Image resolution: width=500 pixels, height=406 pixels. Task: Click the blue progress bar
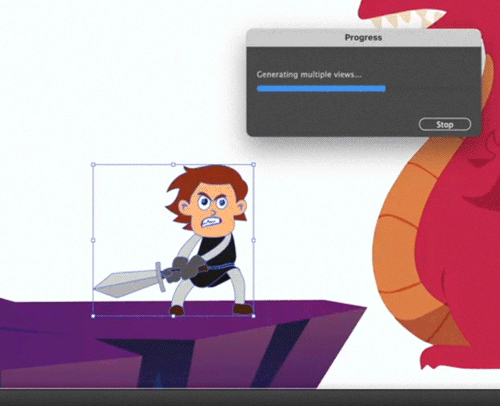click(321, 88)
